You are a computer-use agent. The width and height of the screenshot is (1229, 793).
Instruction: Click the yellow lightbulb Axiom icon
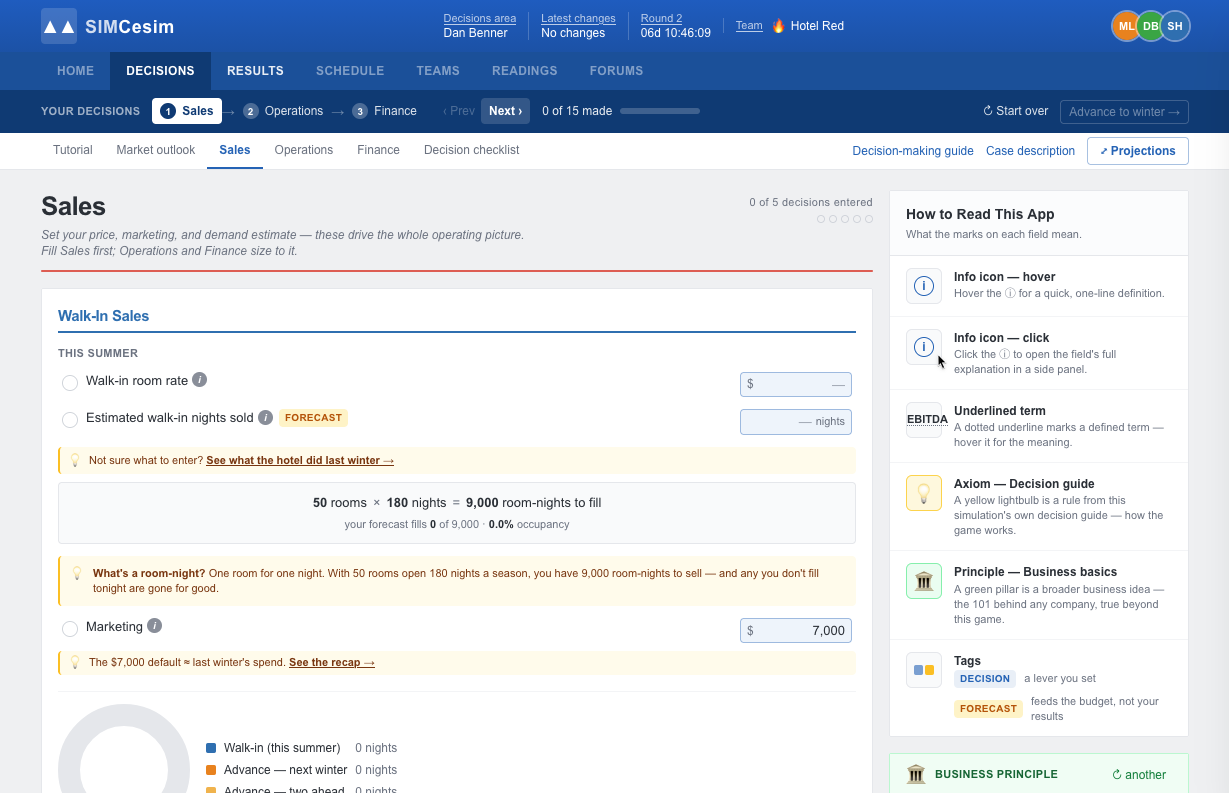click(924, 493)
